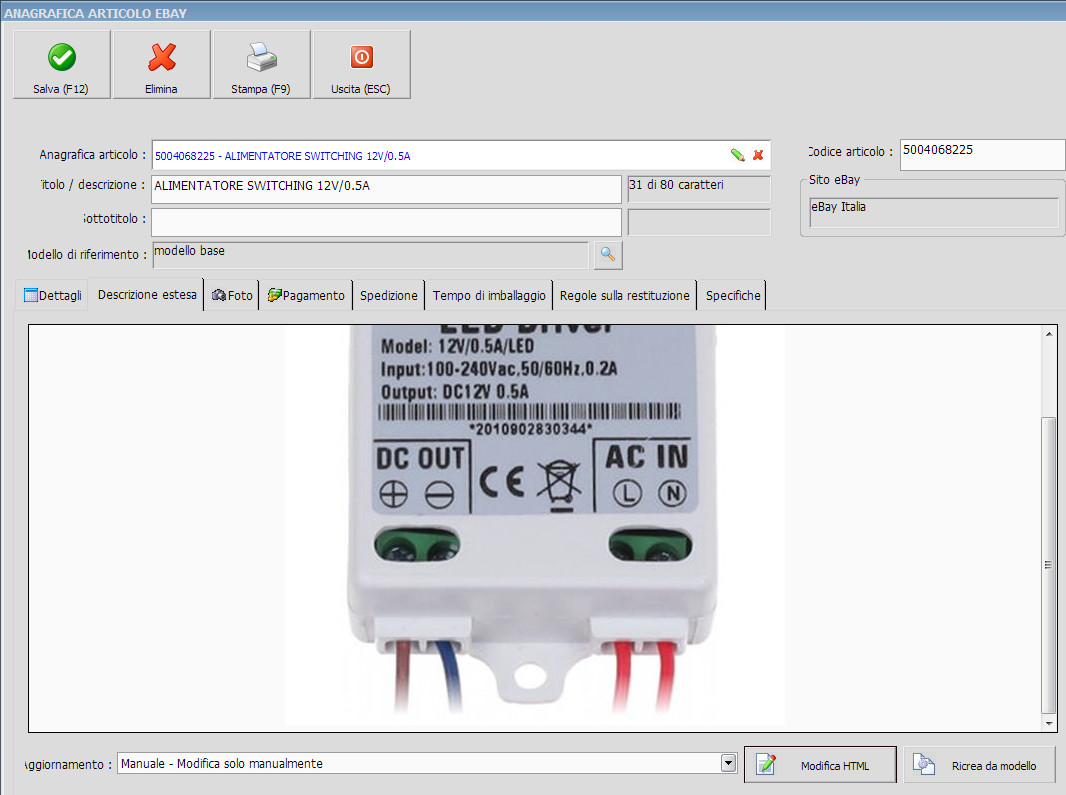Viewport: 1066px width, 795px height.
Task: Open the Pagamento tab
Action: (x=306, y=295)
